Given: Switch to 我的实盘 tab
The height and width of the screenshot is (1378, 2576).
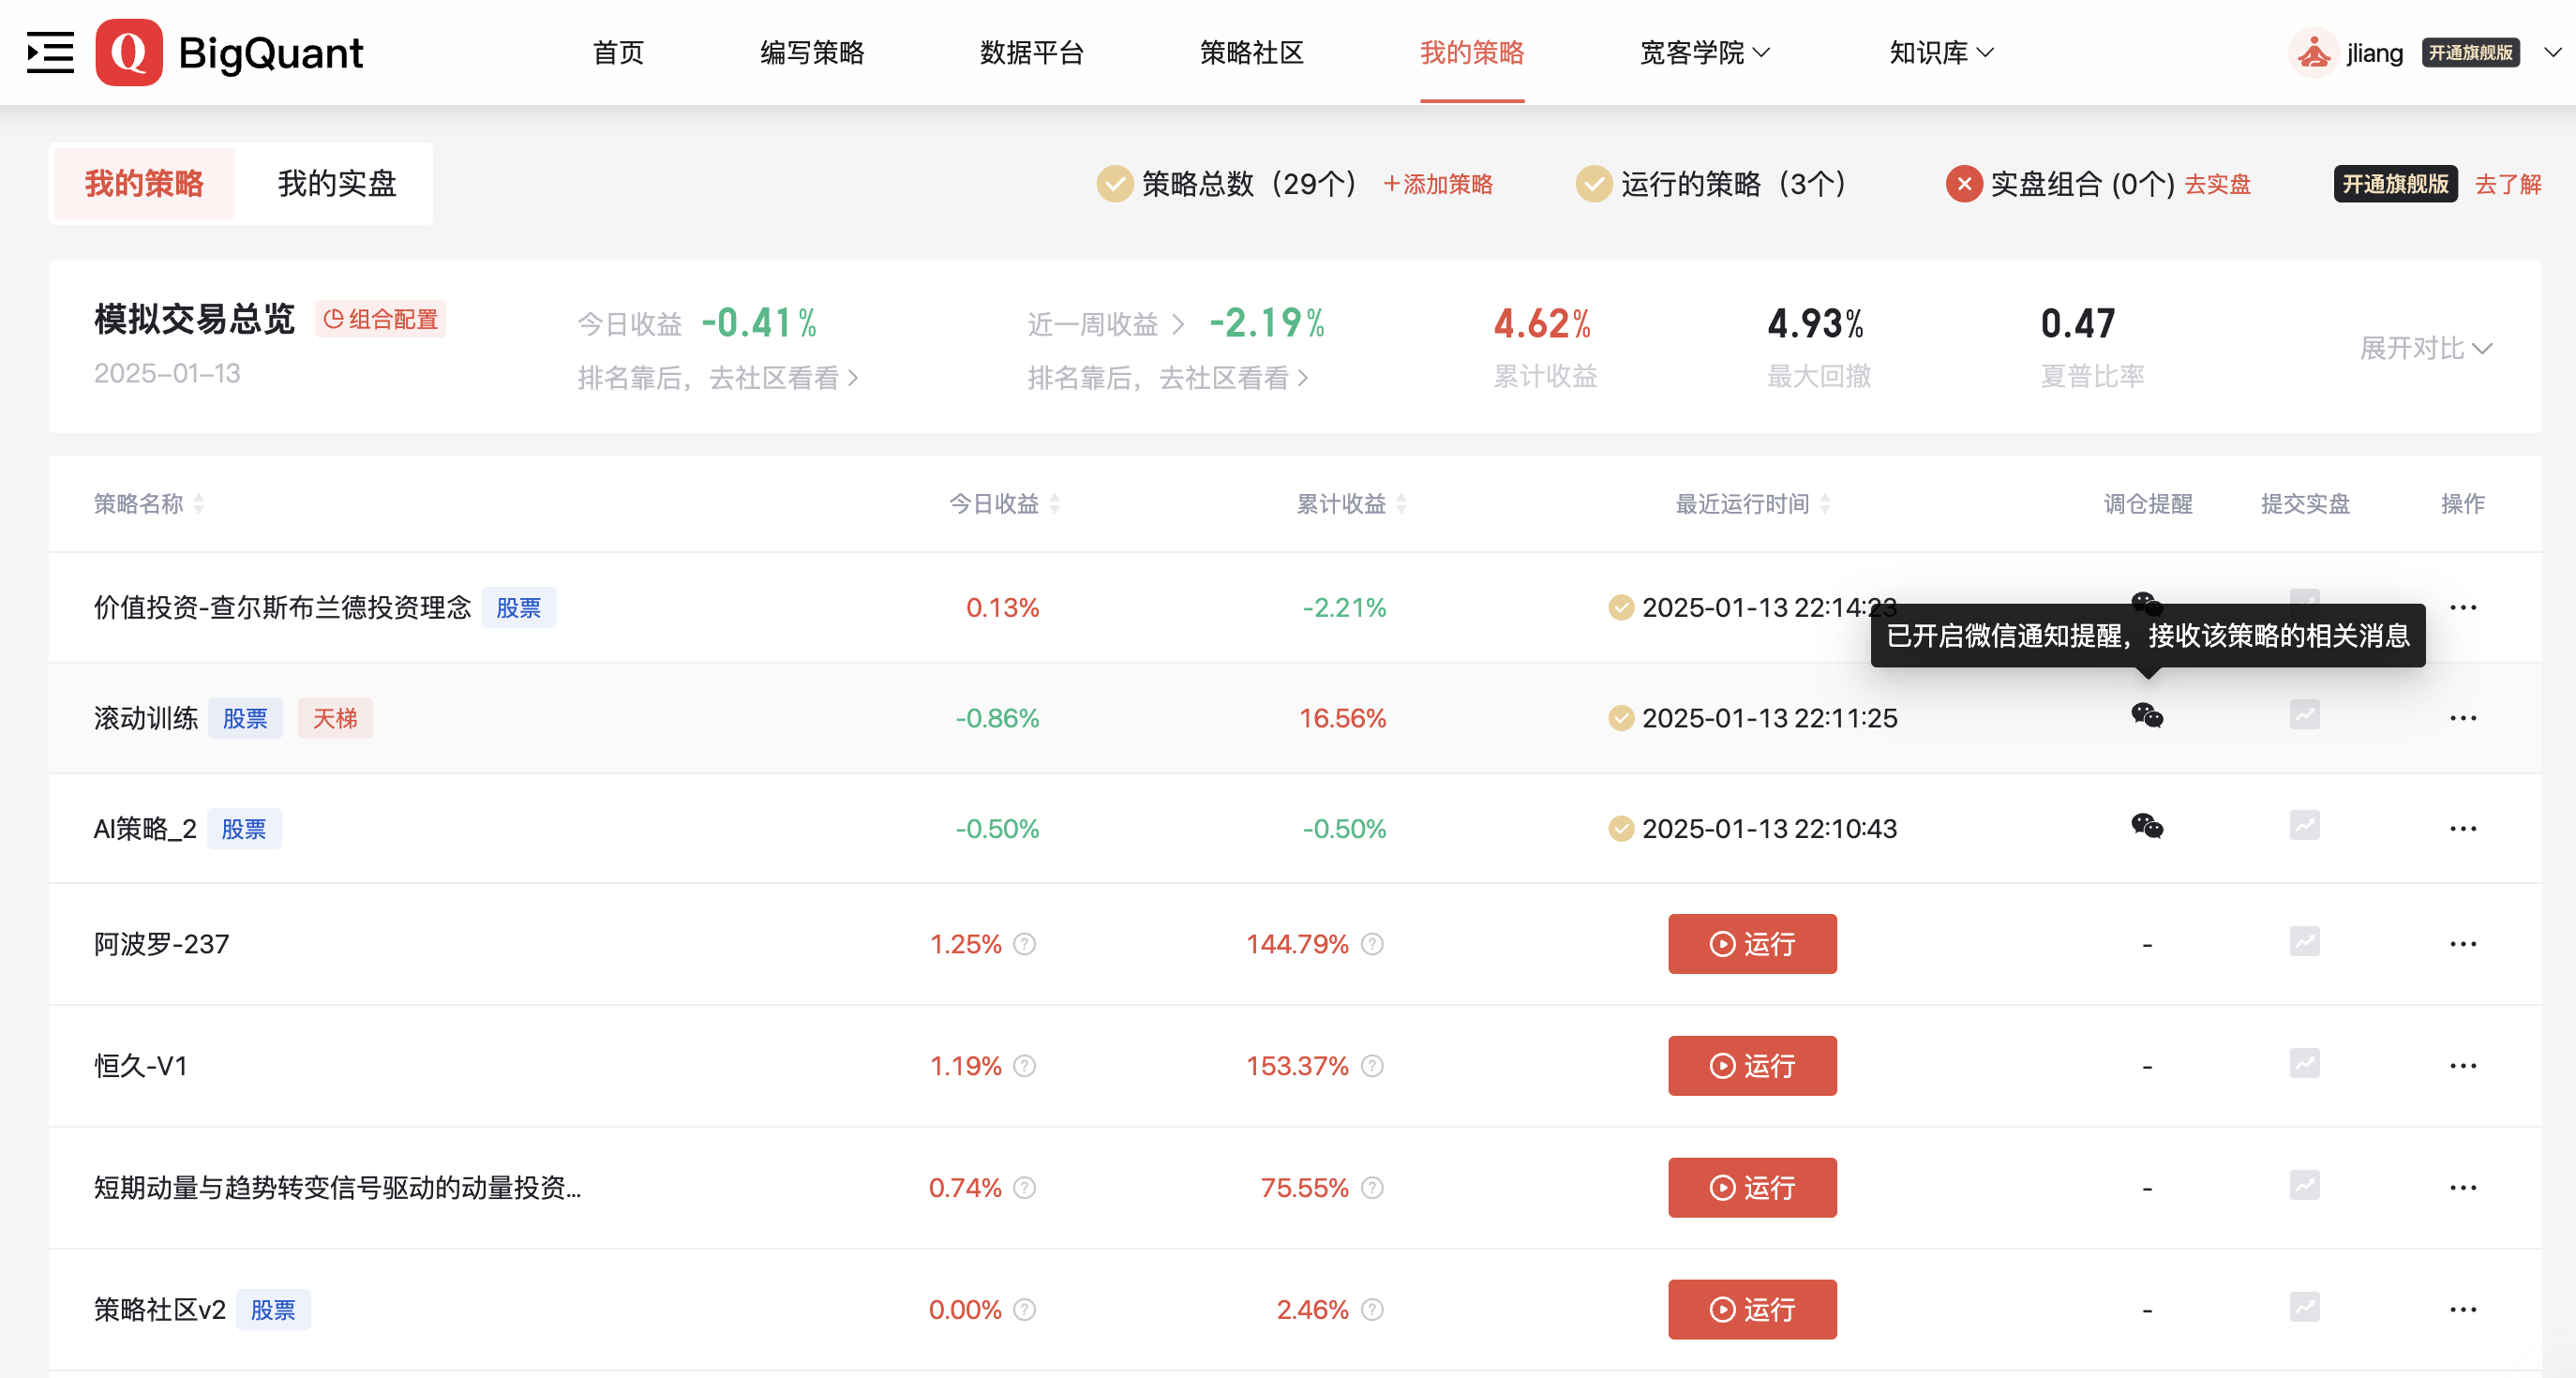Looking at the screenshot, I should click(x=337, y=184).
